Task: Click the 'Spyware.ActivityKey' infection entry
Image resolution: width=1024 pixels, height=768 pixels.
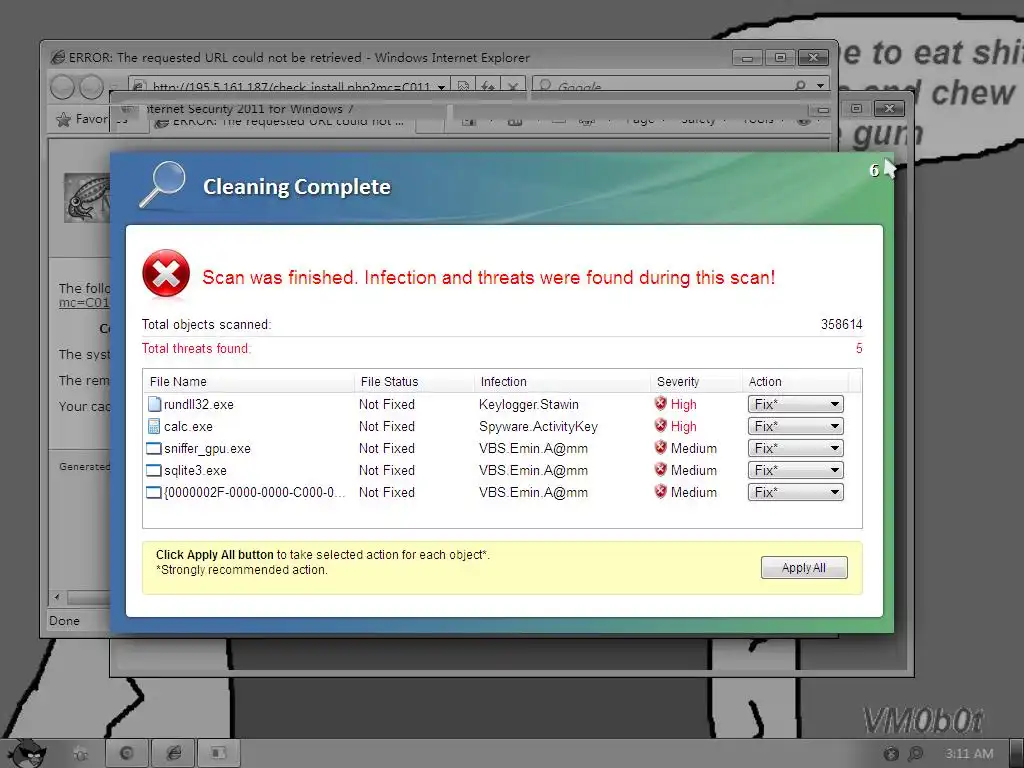Action: tap(538, 426)
